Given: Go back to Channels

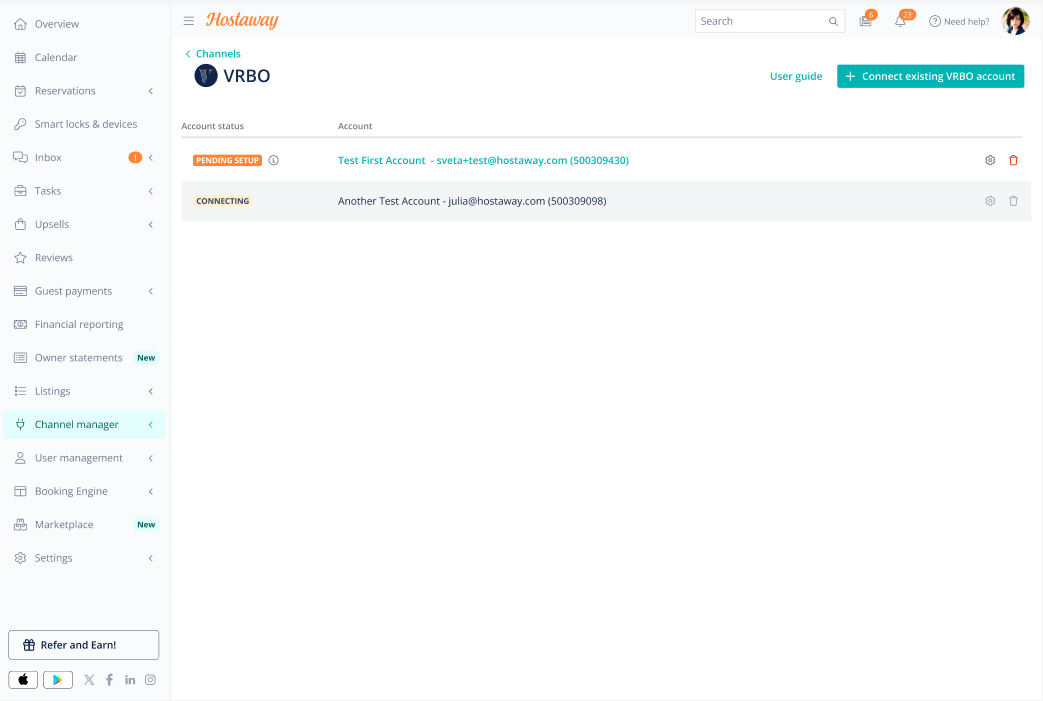Looking at the screenshot, I should click(x=213, y=54).
